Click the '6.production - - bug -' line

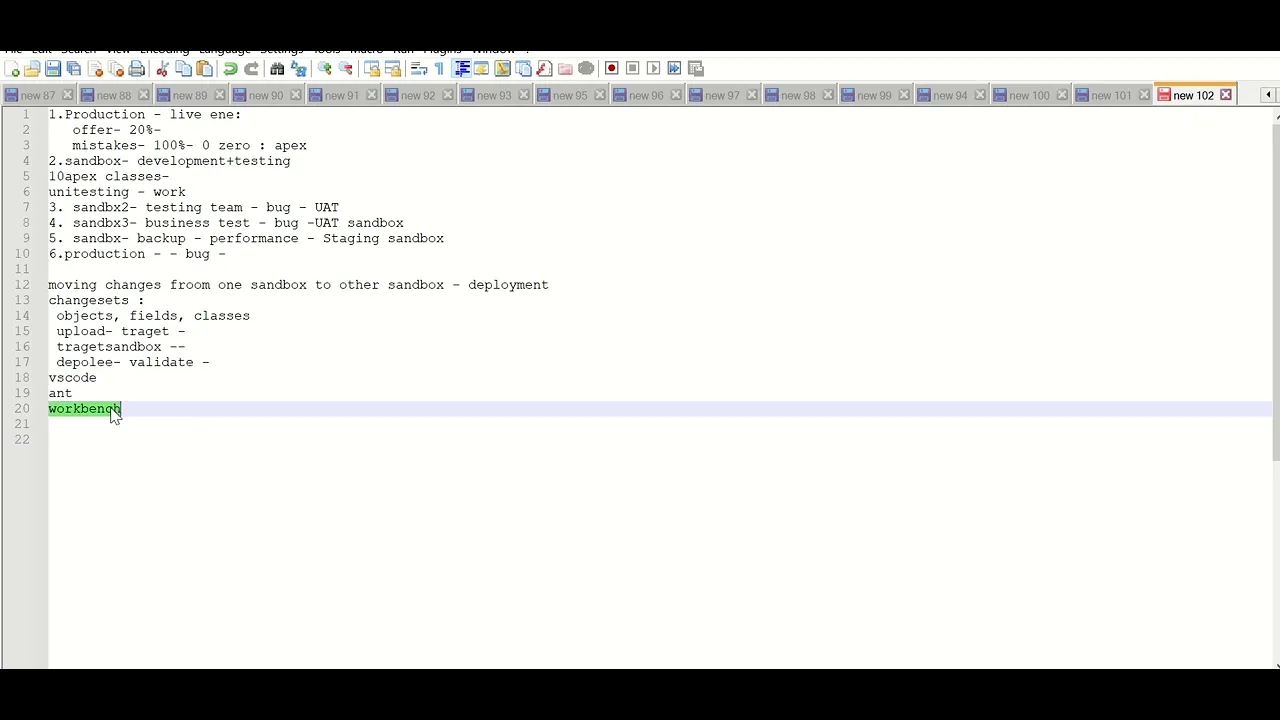pos(137,254)
